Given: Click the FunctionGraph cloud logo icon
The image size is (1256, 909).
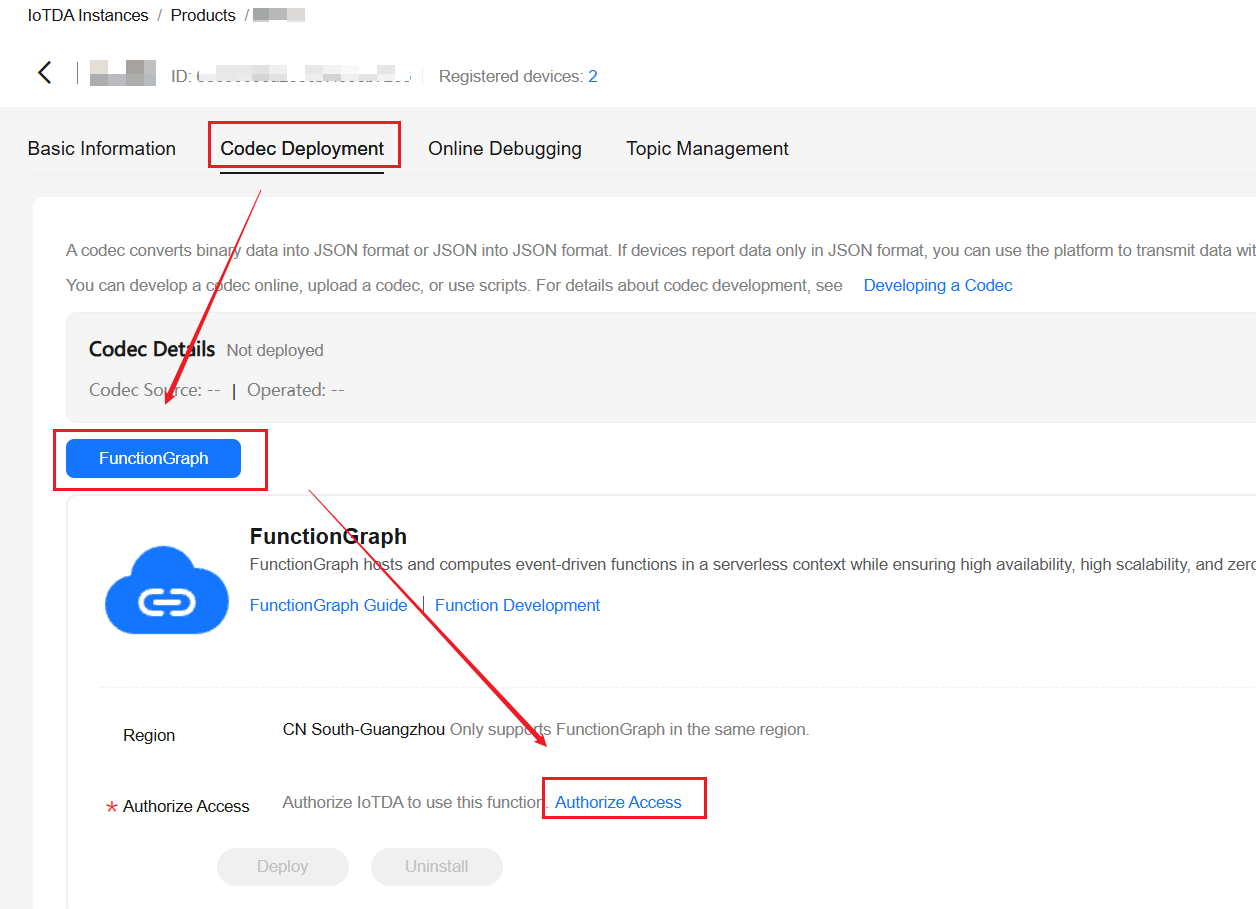Looking at the screenshot, I should [167, 590].
